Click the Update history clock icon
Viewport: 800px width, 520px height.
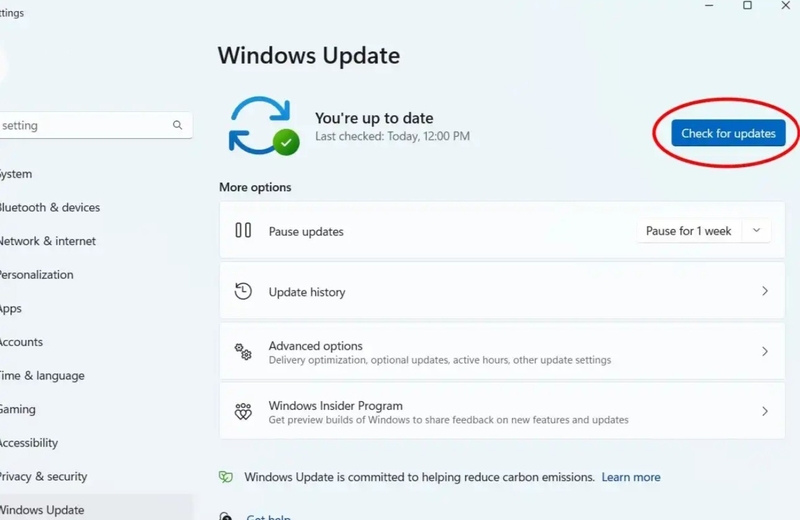pyautogui.click(x=243, y=291)
